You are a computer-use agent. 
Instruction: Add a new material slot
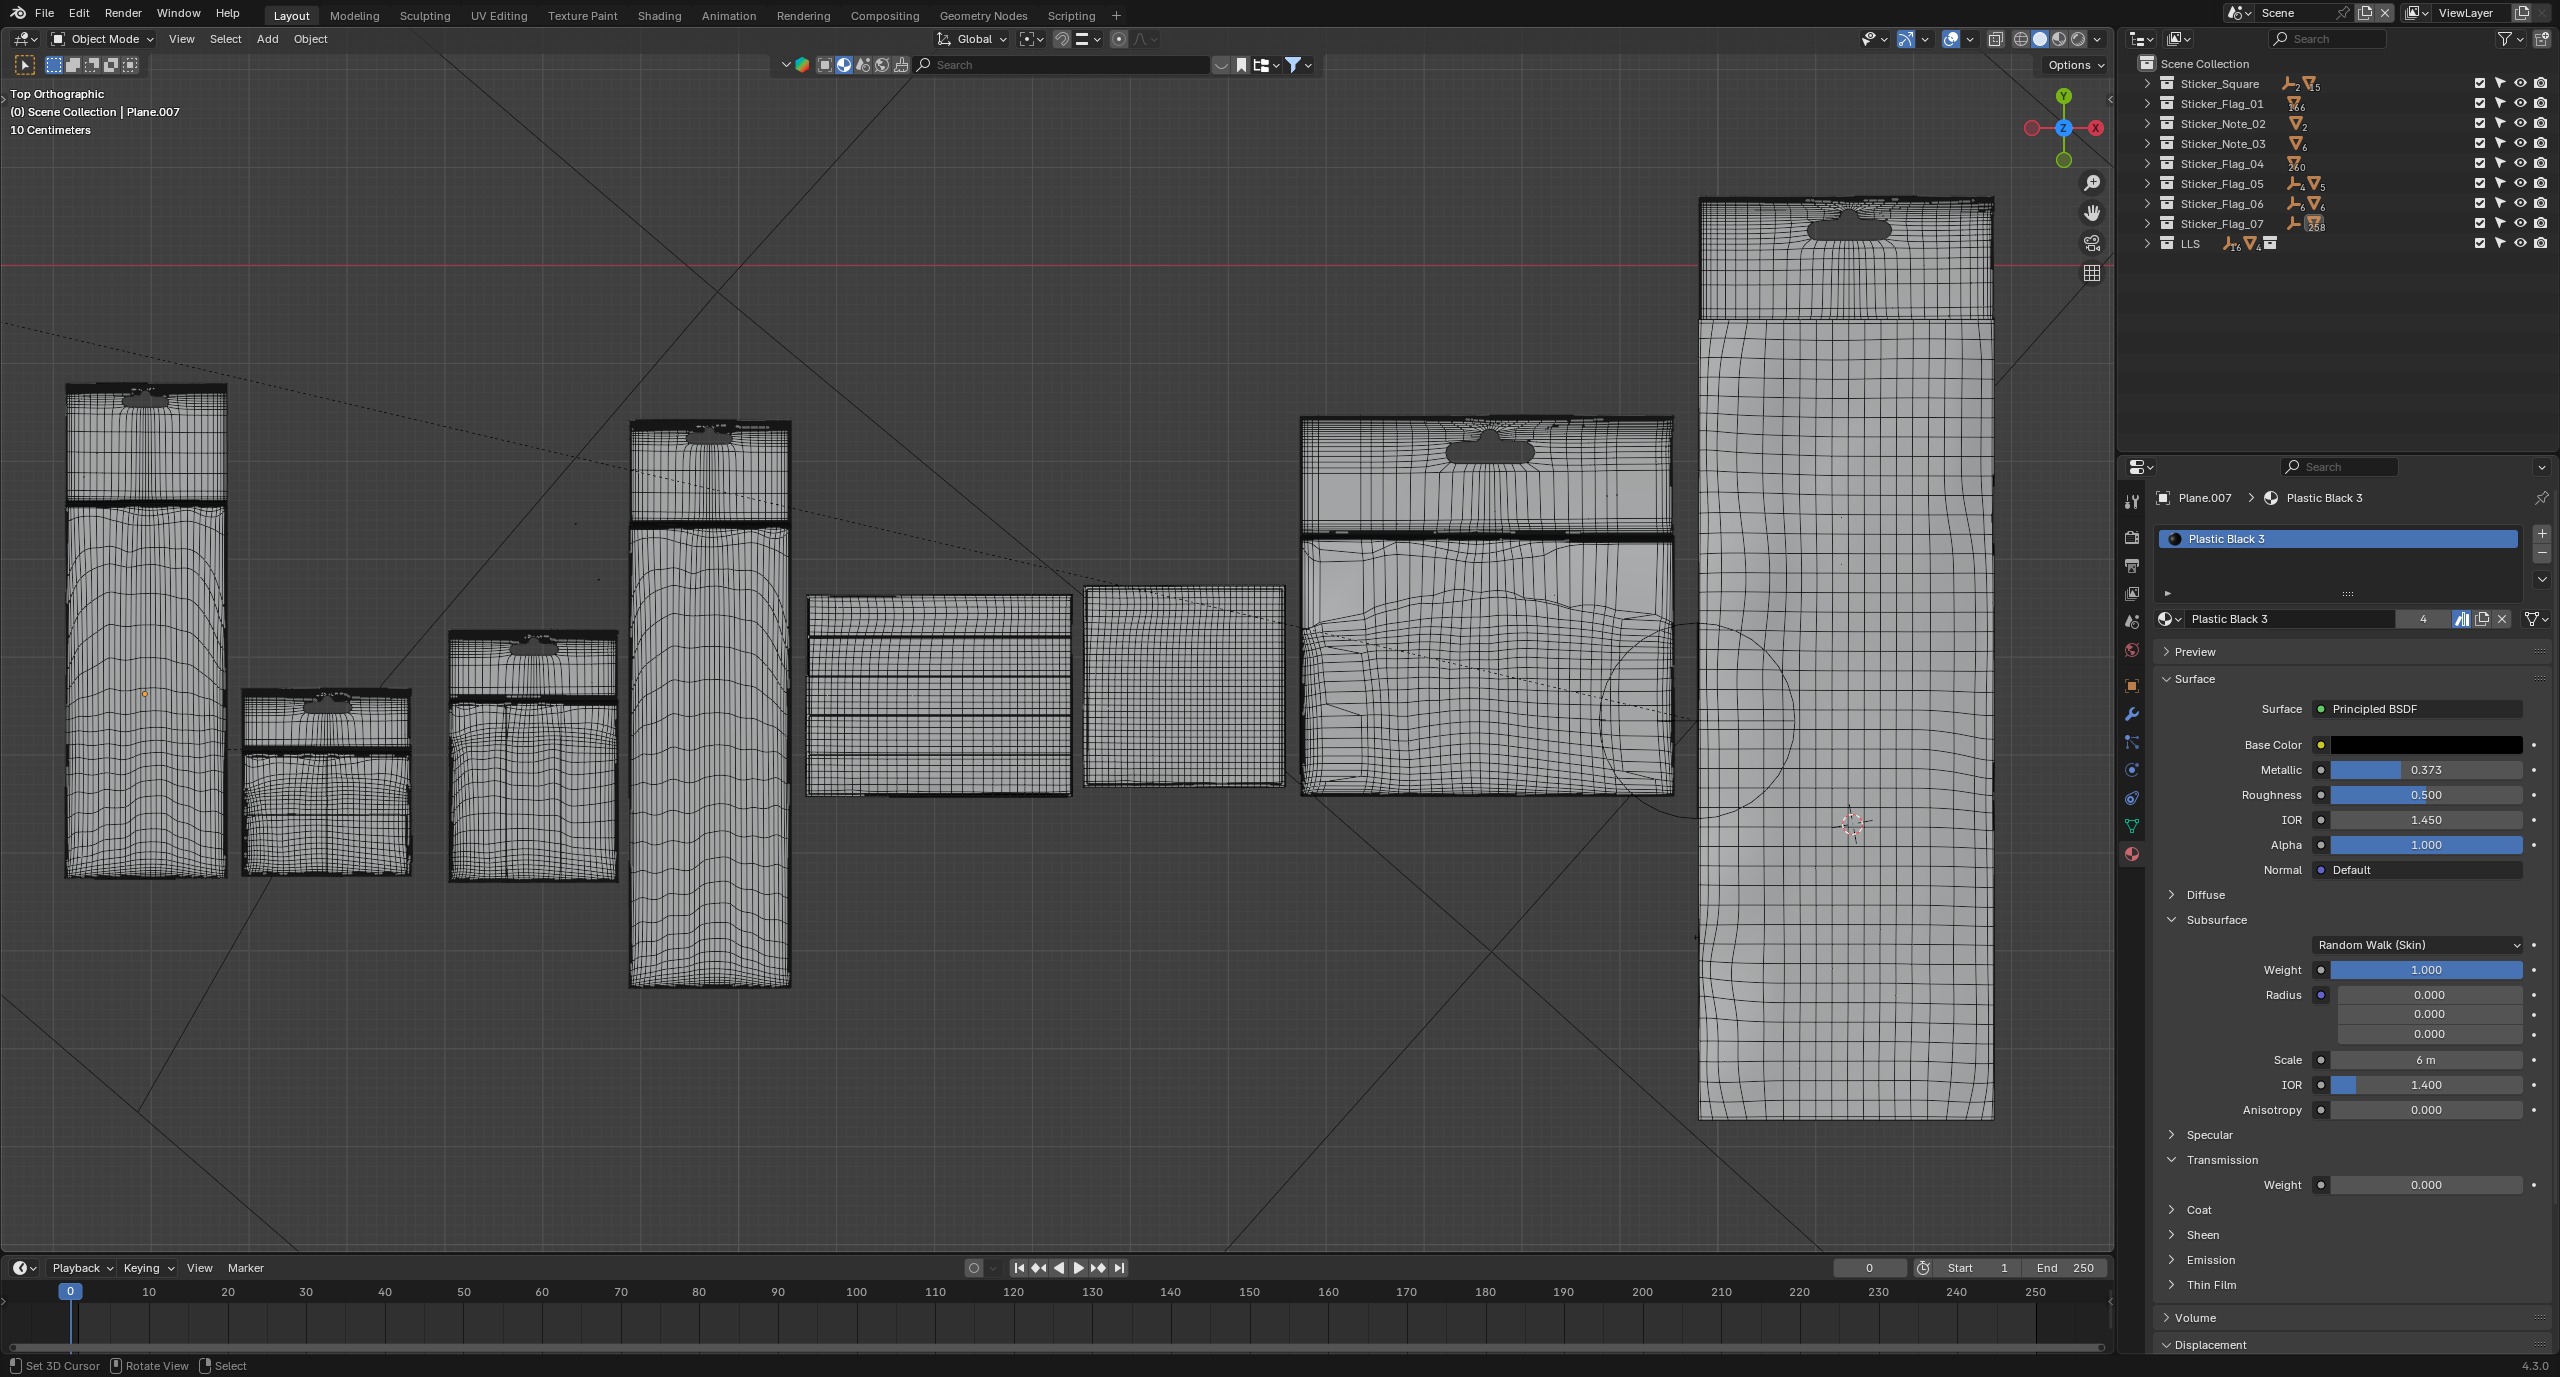point(2541,534)
